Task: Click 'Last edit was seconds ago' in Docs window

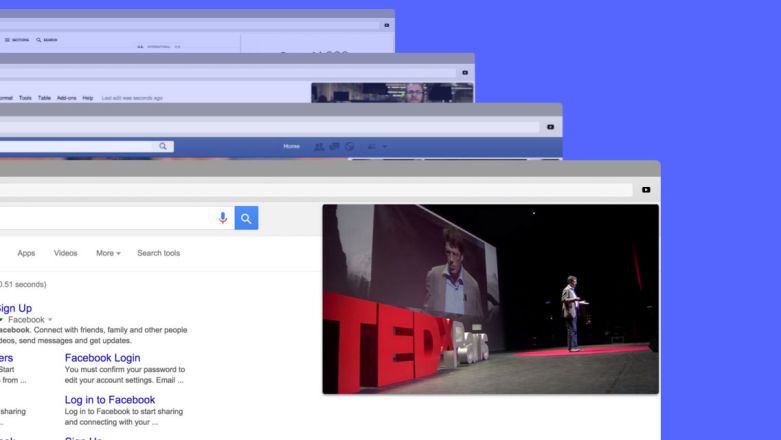Action: [x=132, y=98]
